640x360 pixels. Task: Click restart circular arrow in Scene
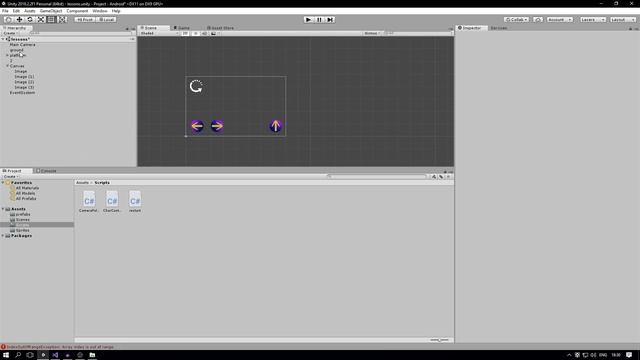tap(196, 86)
